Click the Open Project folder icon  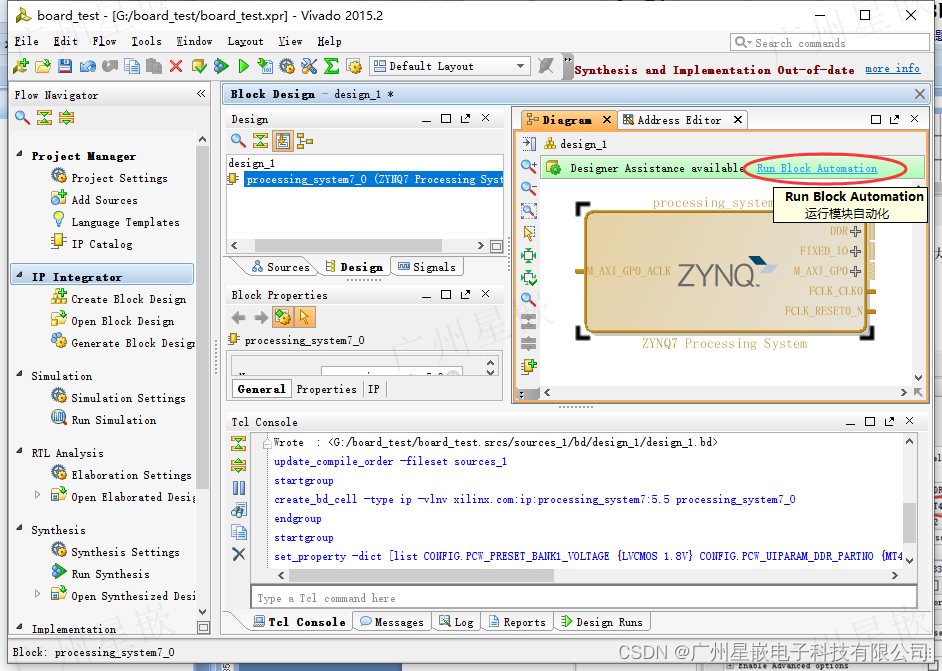click(43, 66)
